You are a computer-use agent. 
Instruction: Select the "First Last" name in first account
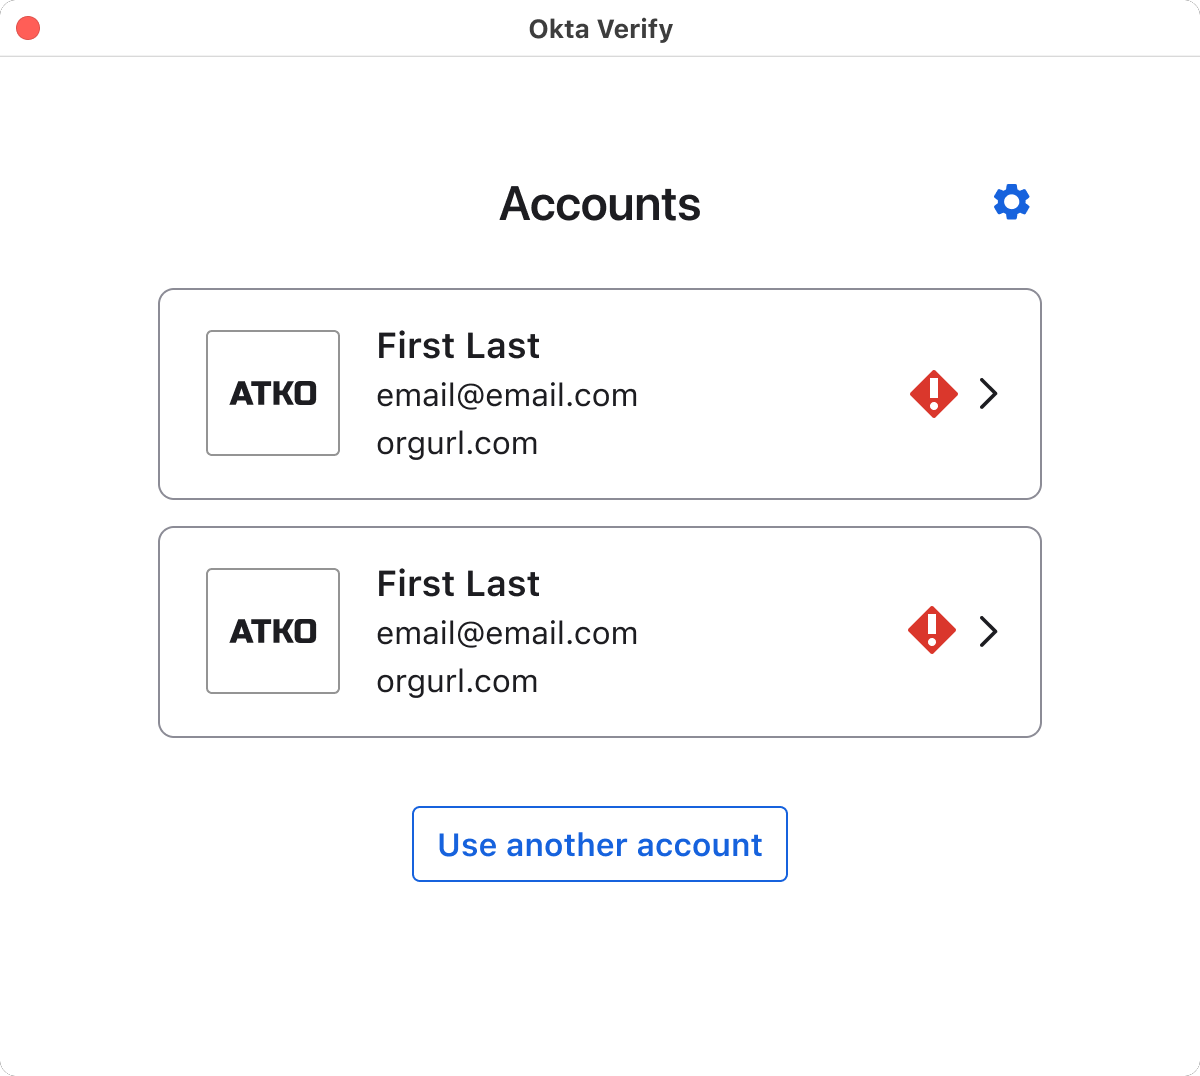458,346
